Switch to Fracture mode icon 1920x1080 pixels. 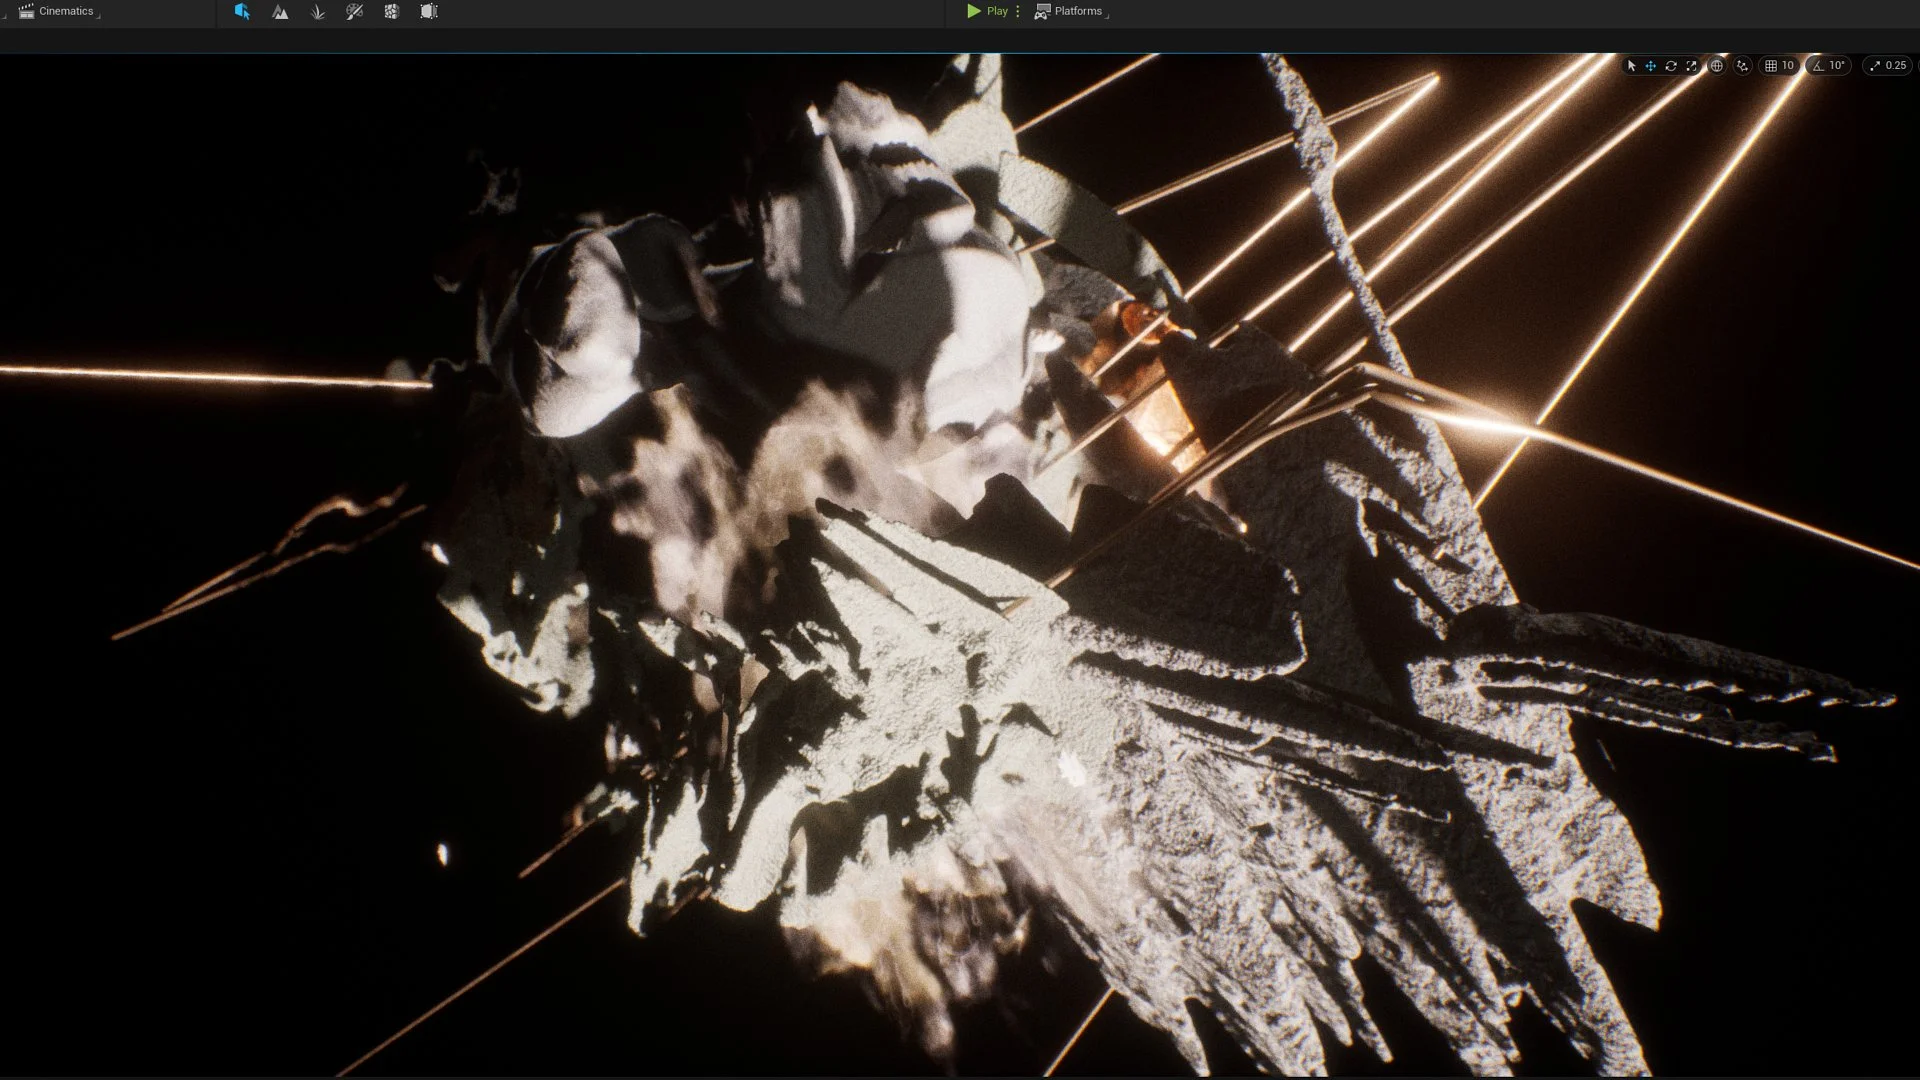[x=391, y=12]
